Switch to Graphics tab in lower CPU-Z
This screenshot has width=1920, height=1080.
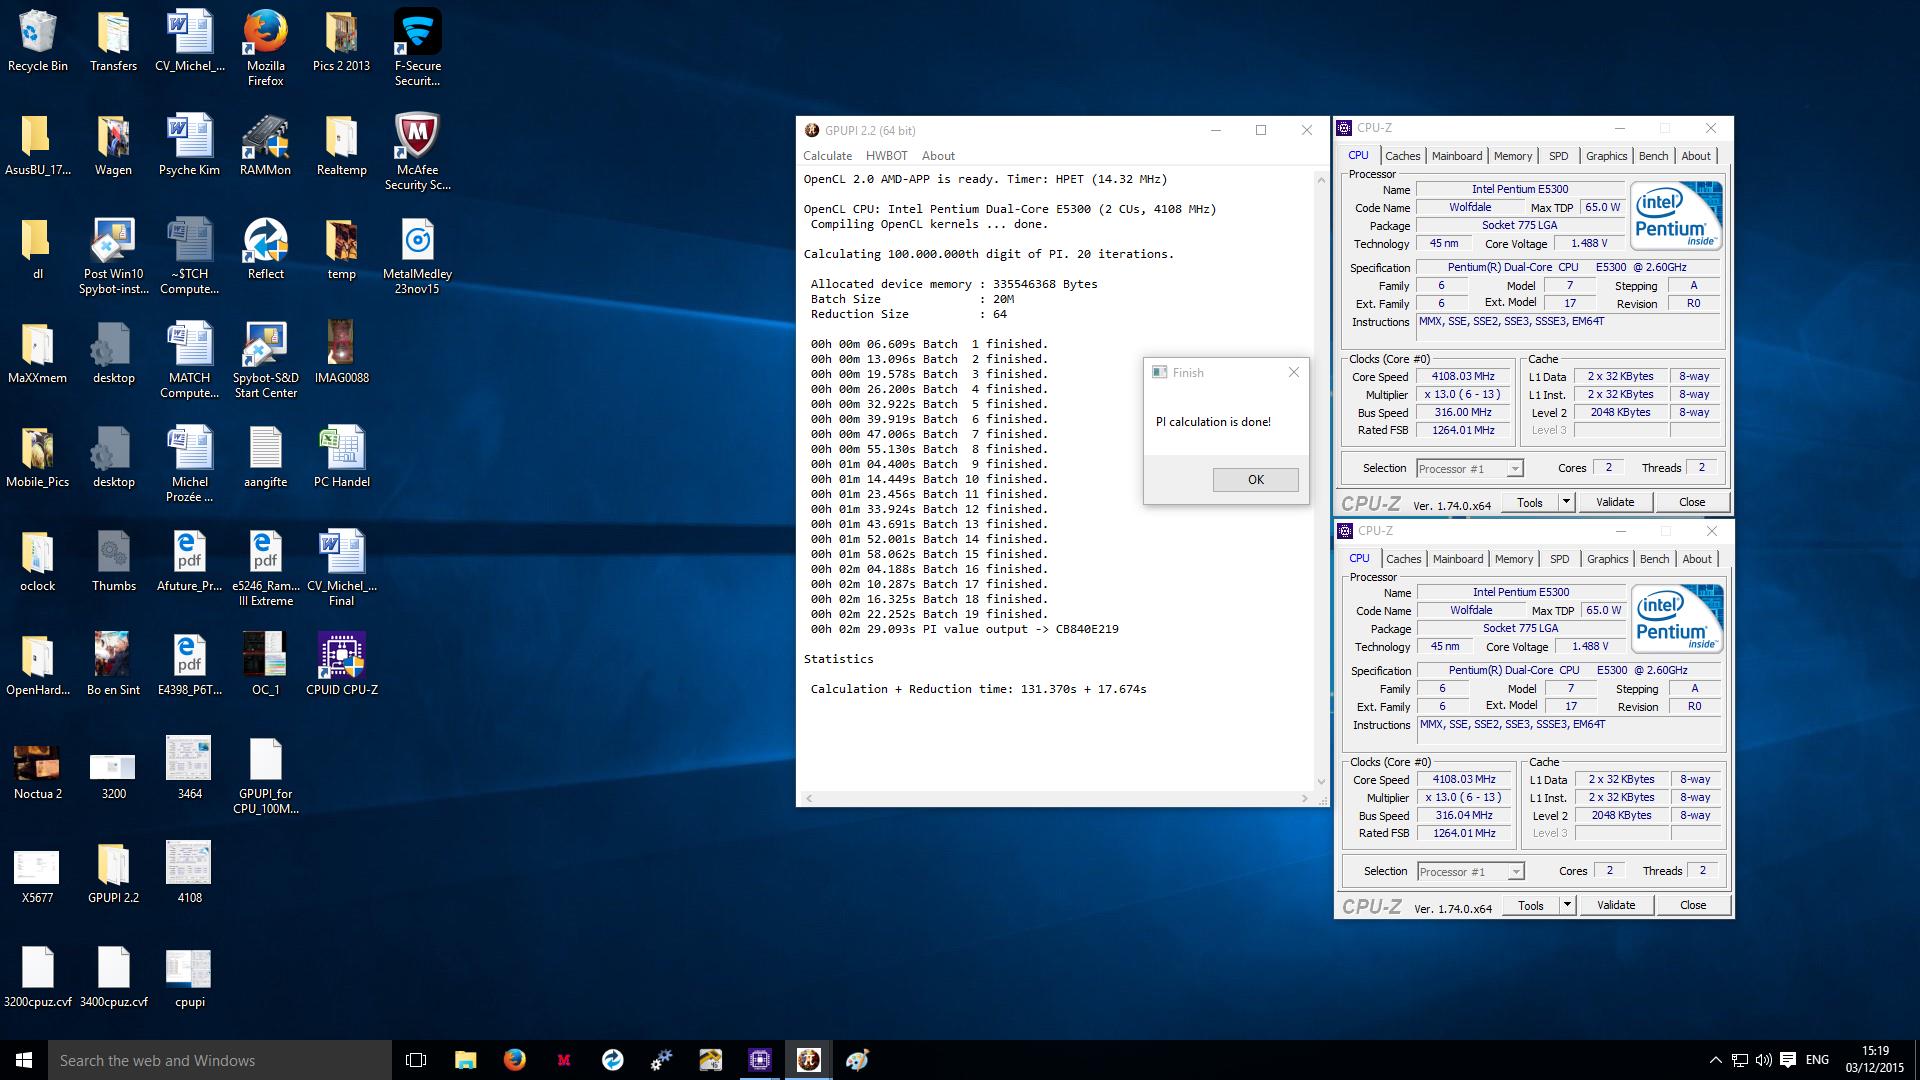click(1608, 559)
